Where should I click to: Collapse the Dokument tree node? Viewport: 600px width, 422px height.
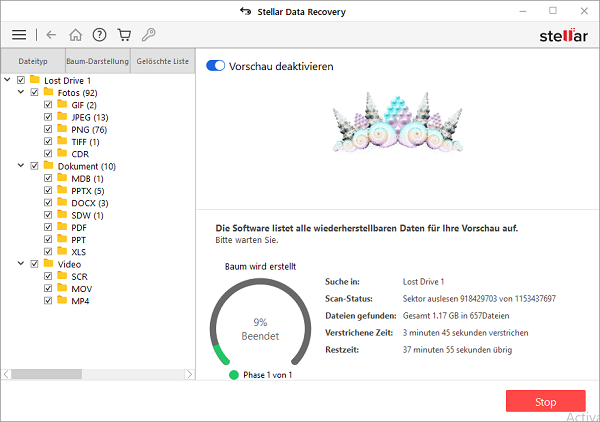[x=21, y=165]
